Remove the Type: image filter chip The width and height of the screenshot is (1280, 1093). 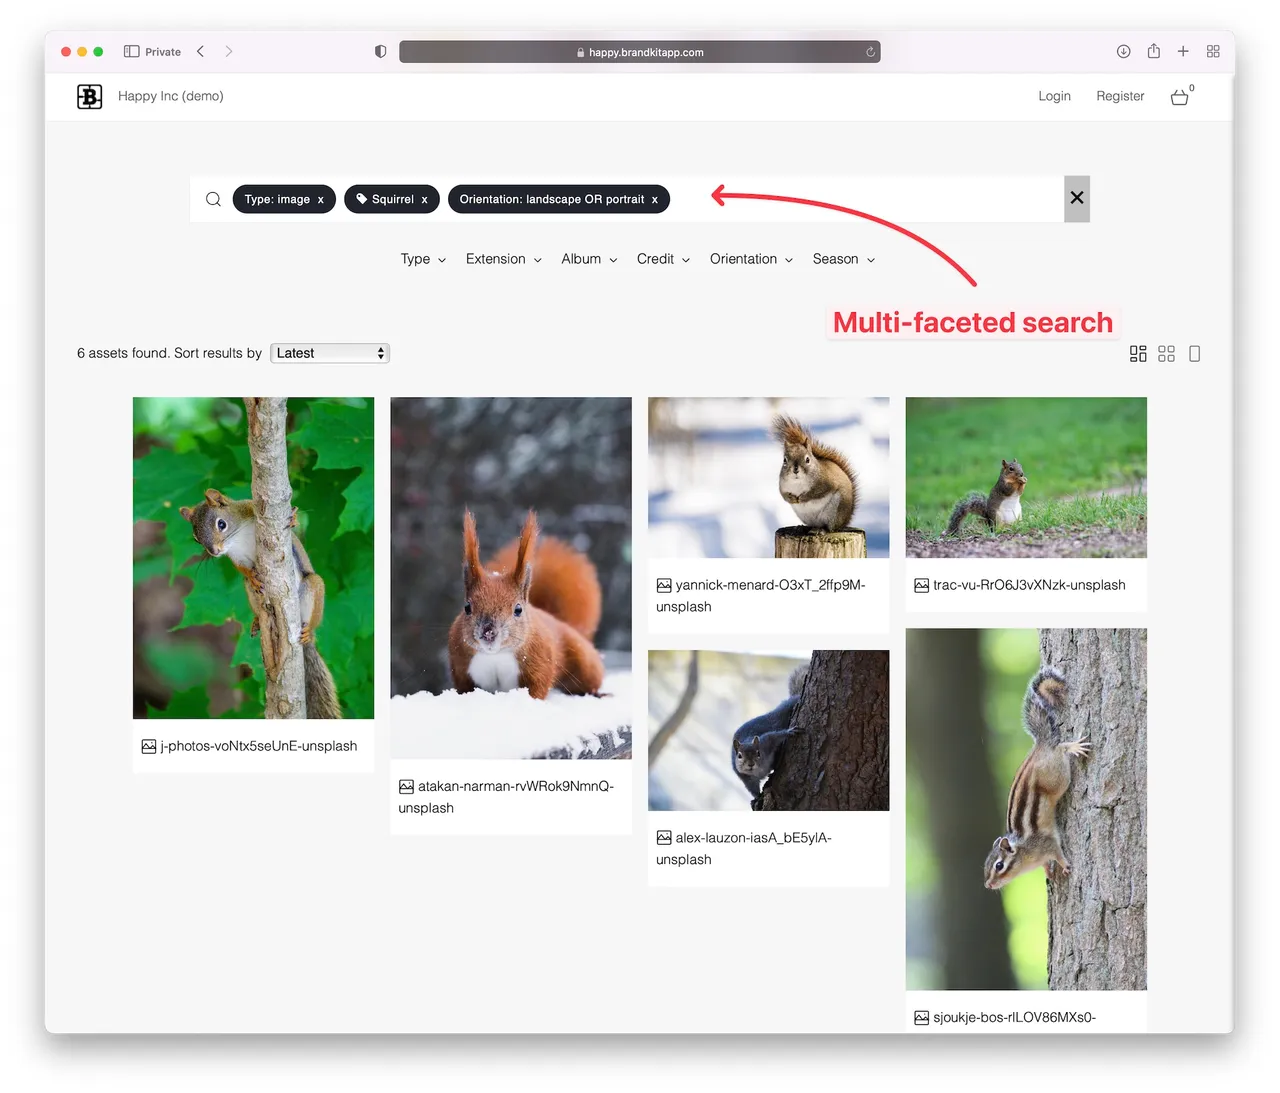tap(321, 199)
